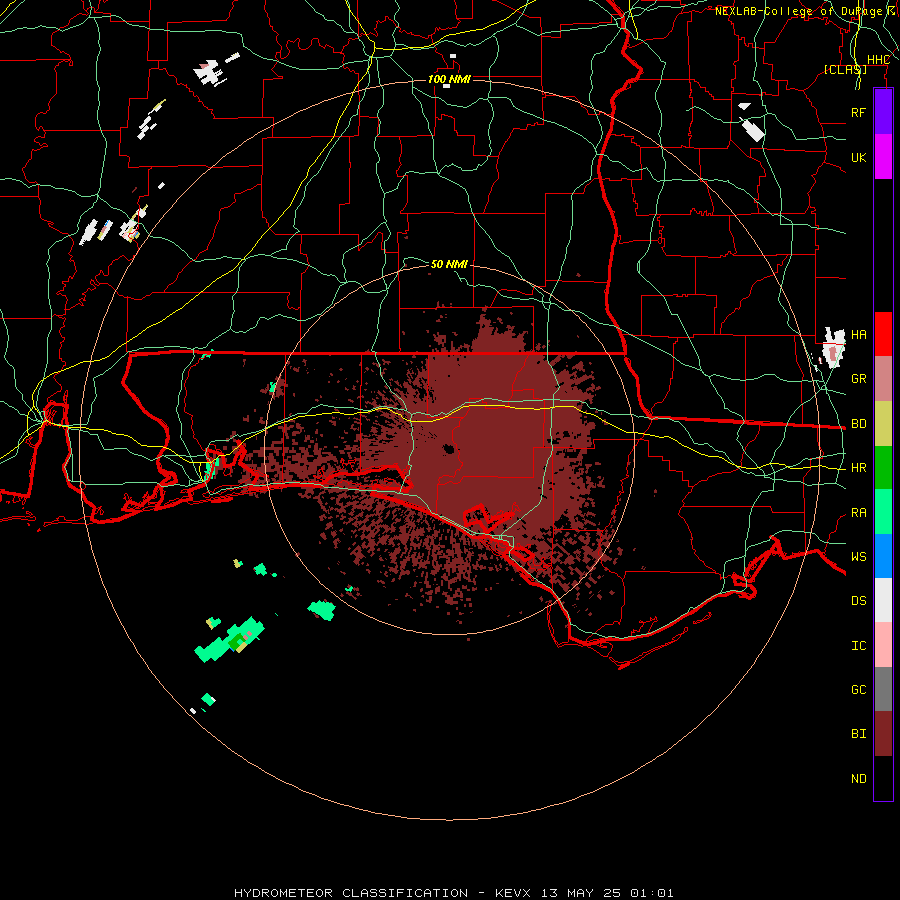Click the 'BD' legend label
This screenshot has height=900, width=900.
tap(859, 424)
